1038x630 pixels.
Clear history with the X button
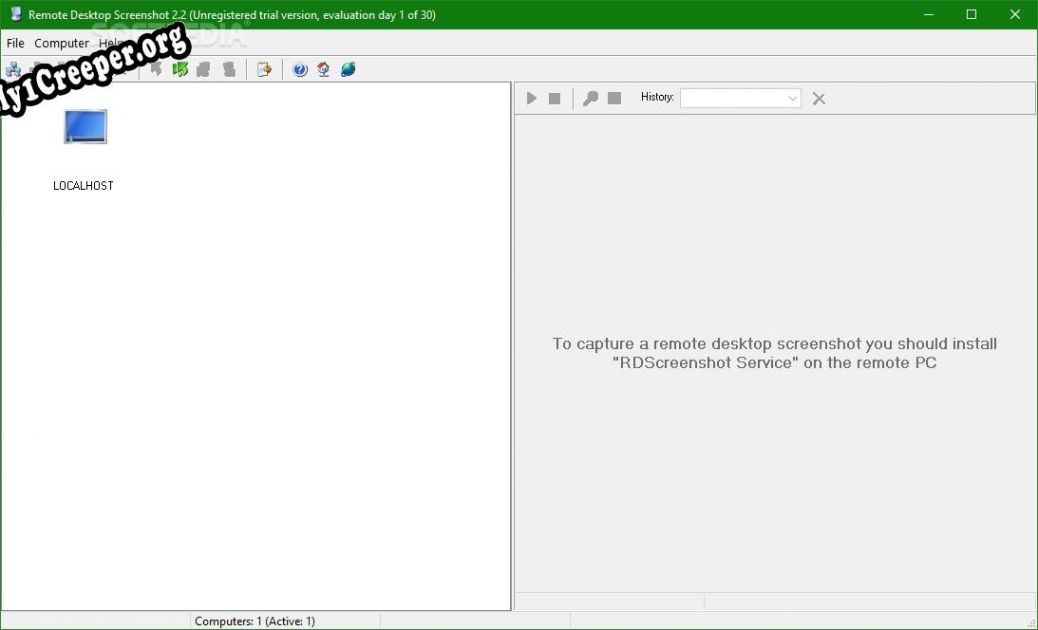[x=819, y=98]
